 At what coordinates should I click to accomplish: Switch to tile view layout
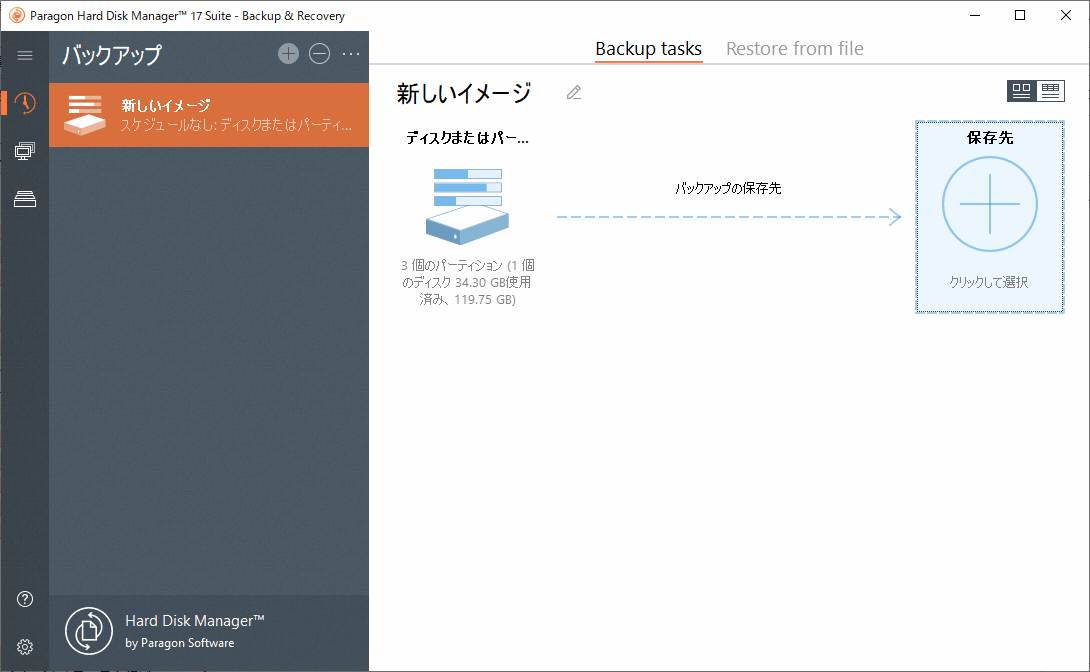coord(1021,90)
